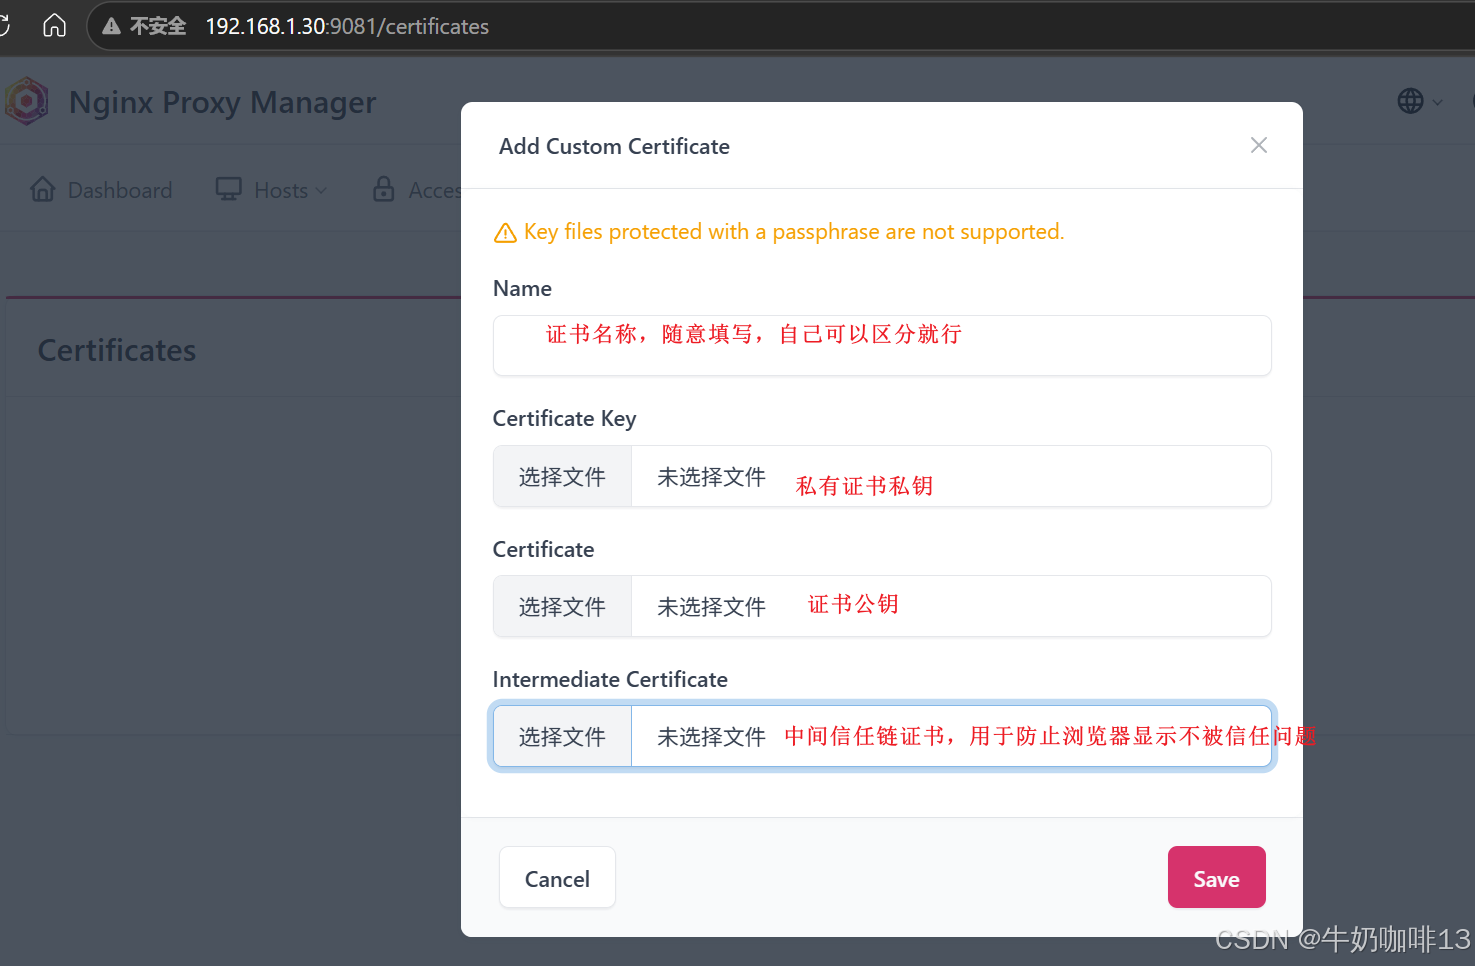Click the Hosts monitor icon

[229, 189]
